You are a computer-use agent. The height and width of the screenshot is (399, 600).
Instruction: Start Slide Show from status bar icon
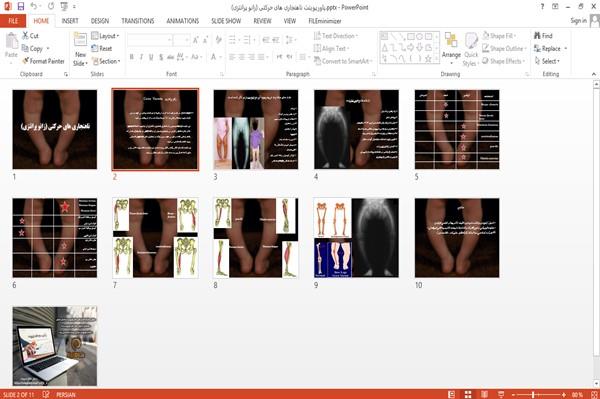click(x=501, y=394)
